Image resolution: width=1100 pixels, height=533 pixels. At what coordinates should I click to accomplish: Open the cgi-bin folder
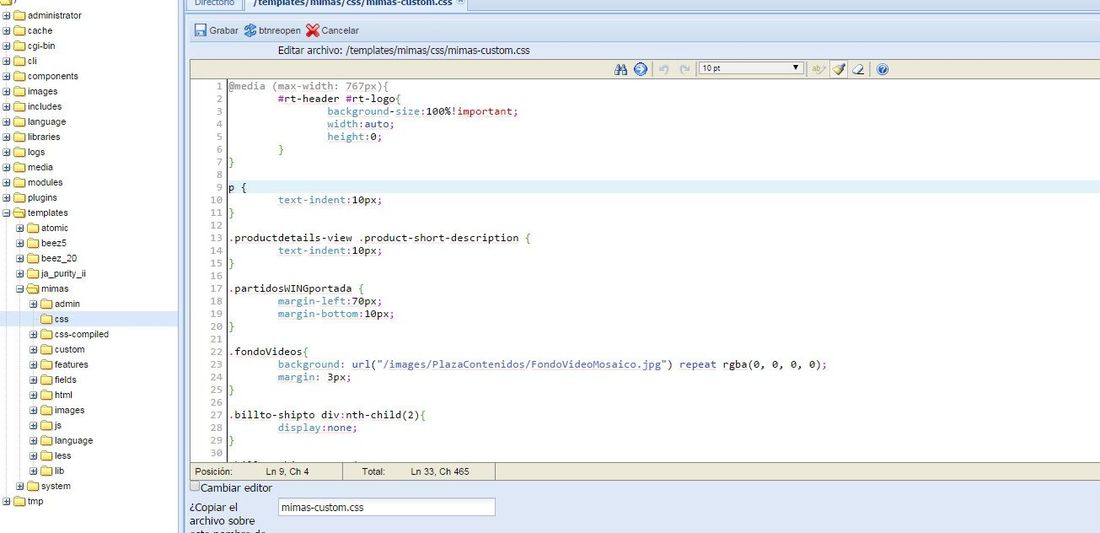41,46
